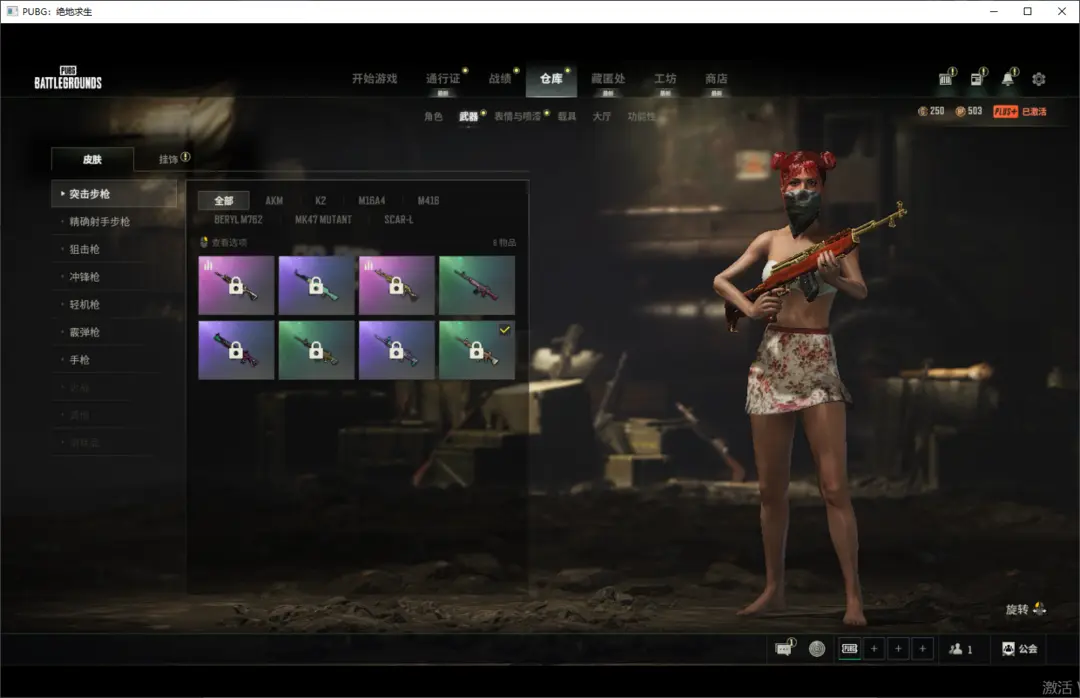Click the 8 物品 item count text
The height and width of the screenshot is (698, 1080).
(x=504, y=243)
